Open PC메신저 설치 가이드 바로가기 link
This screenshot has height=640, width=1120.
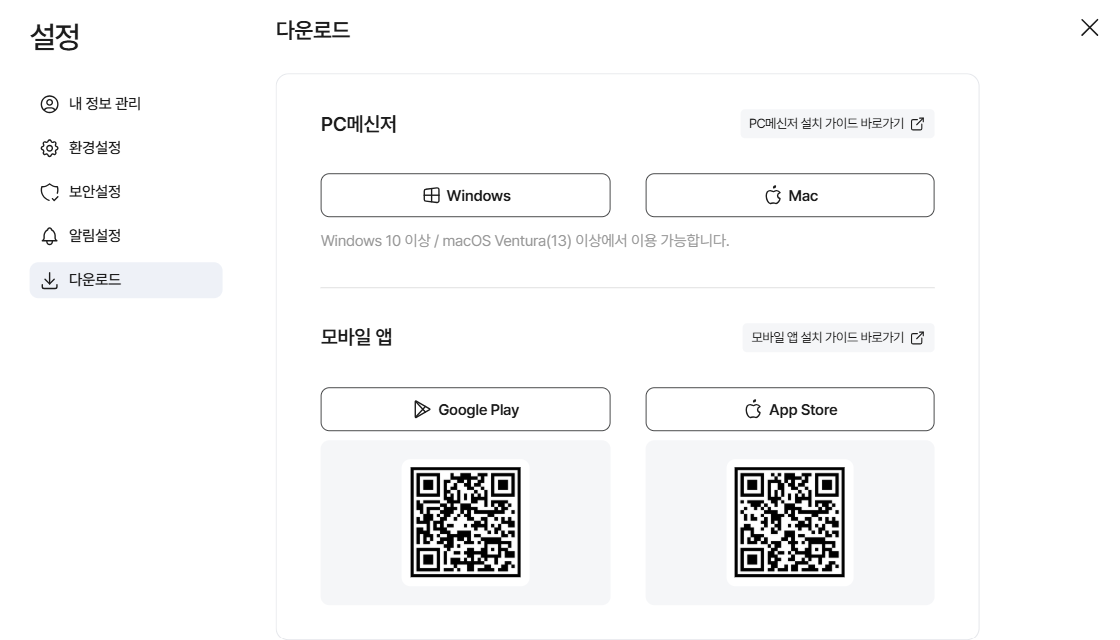tap(826, 124)
